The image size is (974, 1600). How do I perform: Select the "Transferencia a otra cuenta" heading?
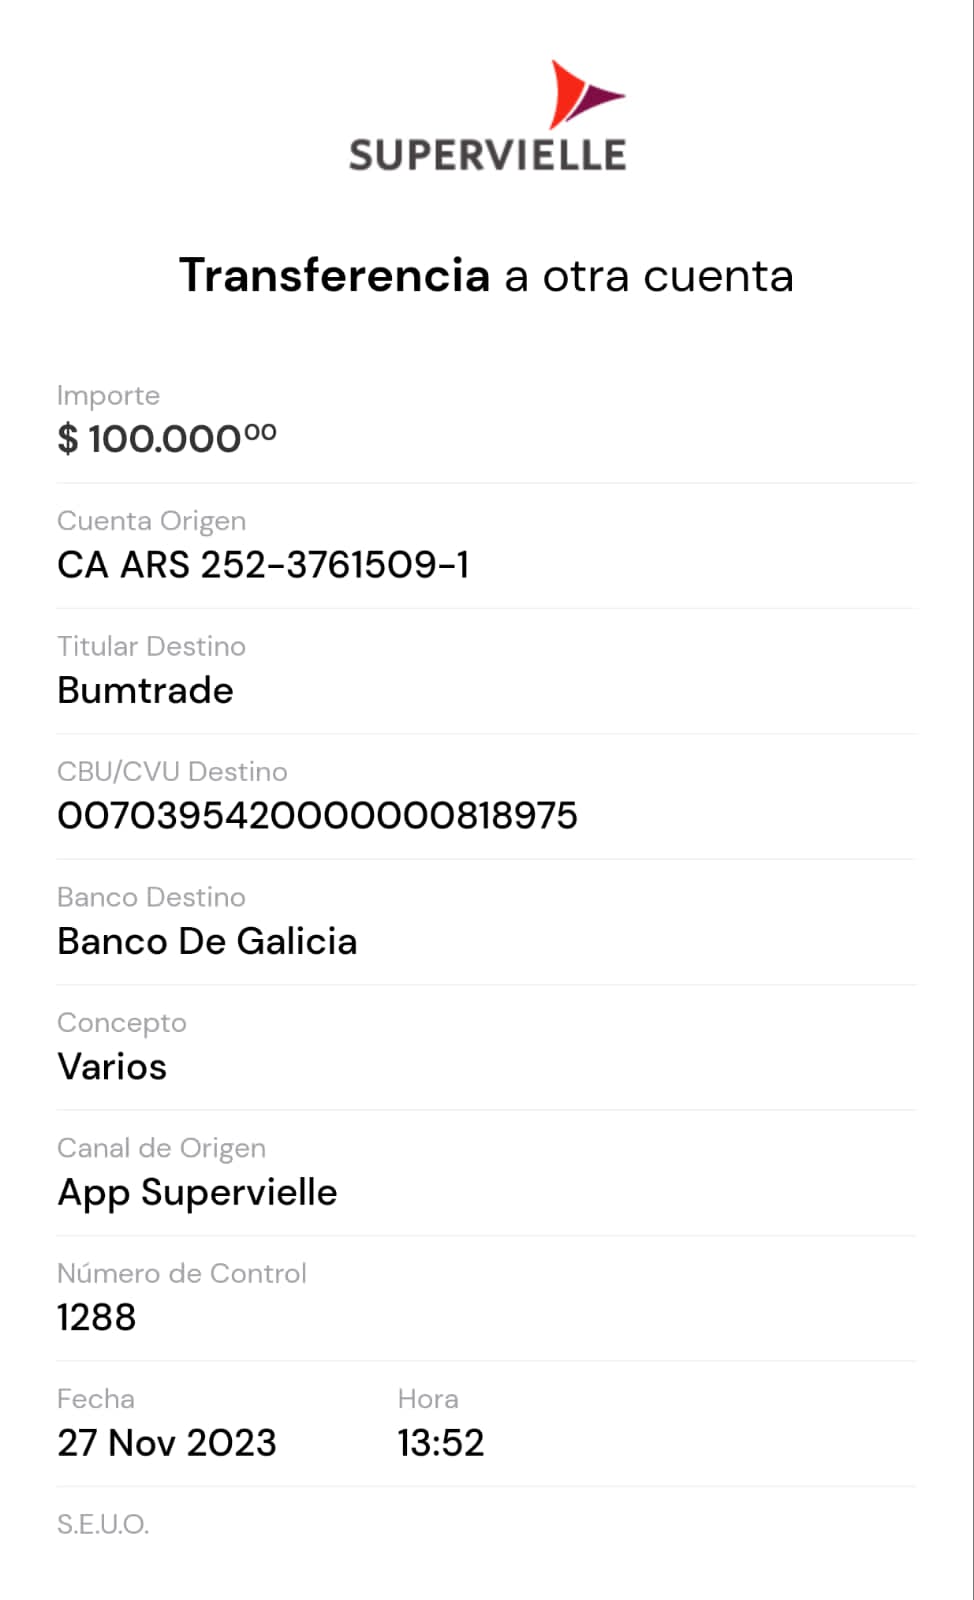[x=486, y=276]
